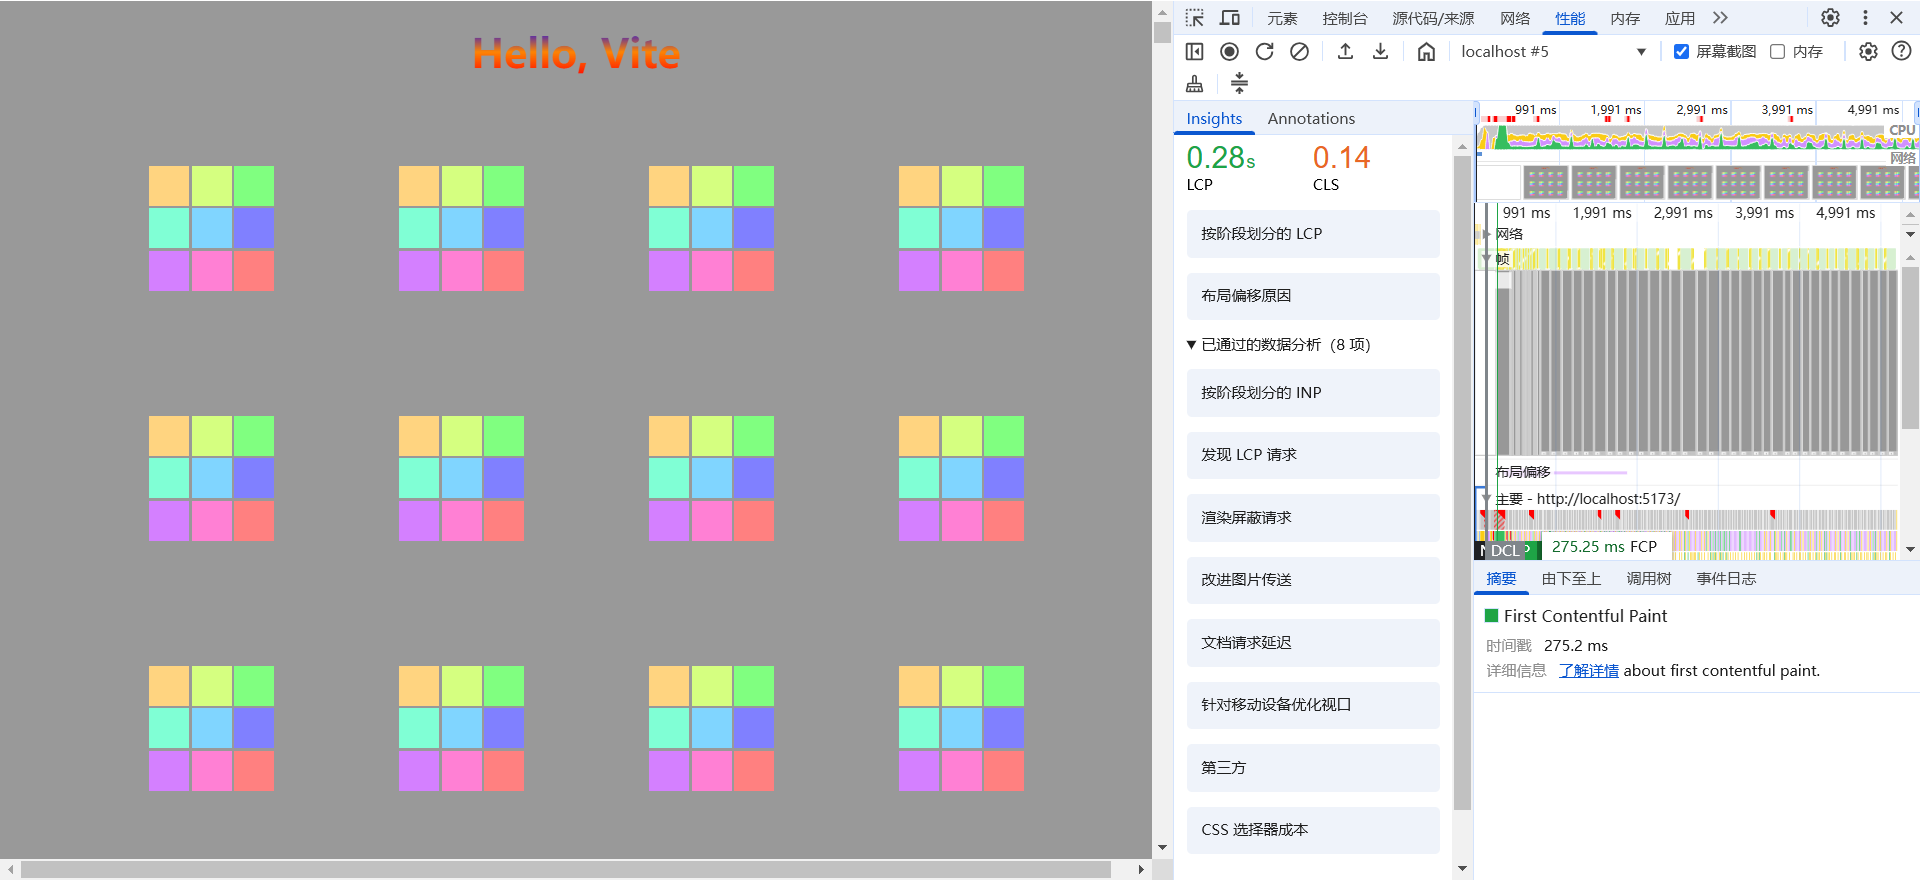Click the collect garbage broom icon
1920x880 pixels.
click(x=1194, y=83)
